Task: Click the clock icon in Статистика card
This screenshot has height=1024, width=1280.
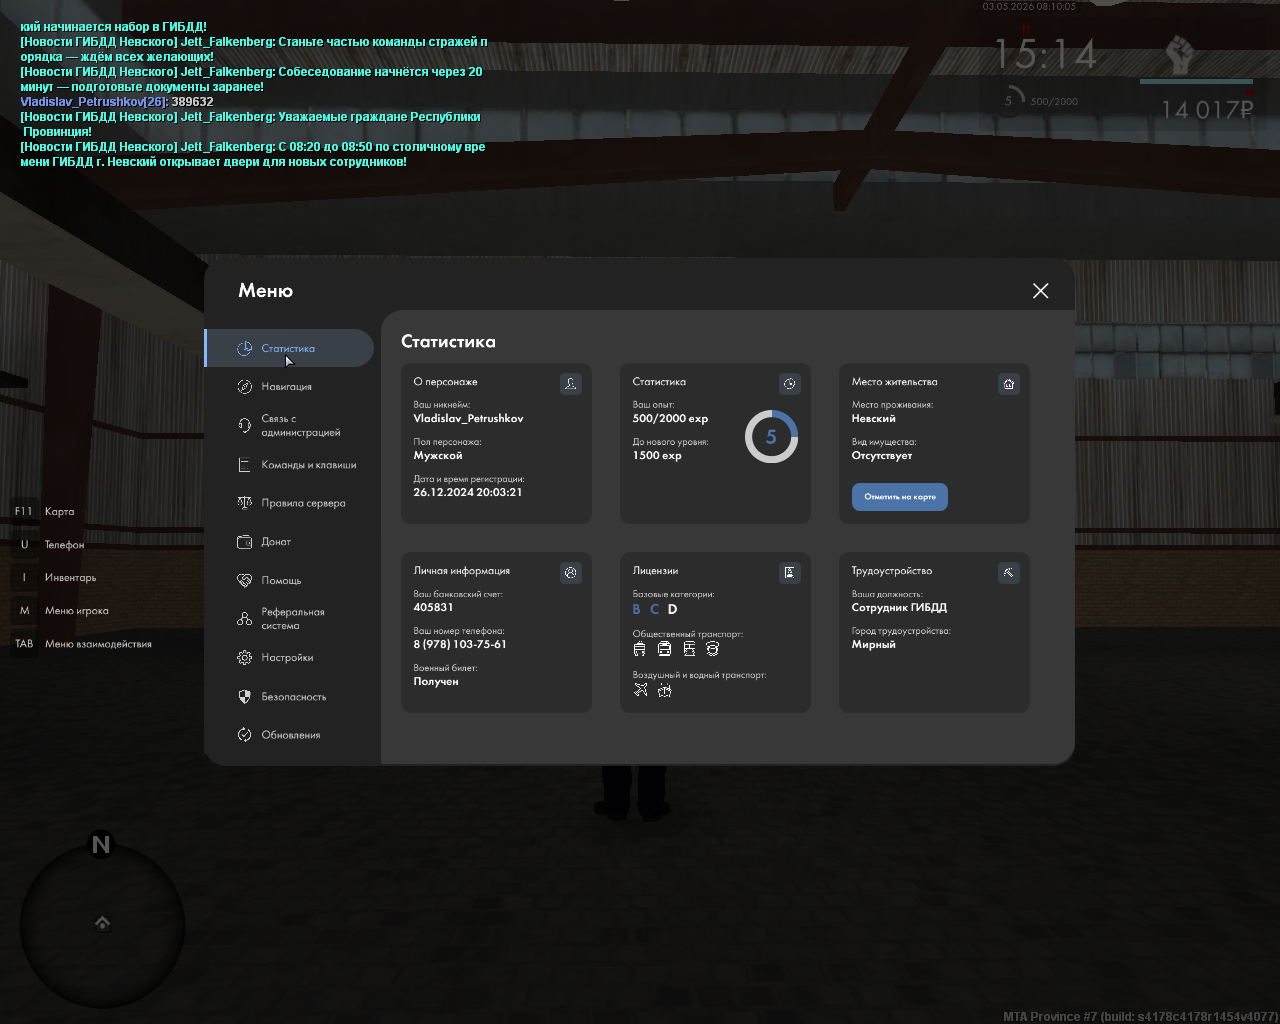Action: click(x=790, y=384)
